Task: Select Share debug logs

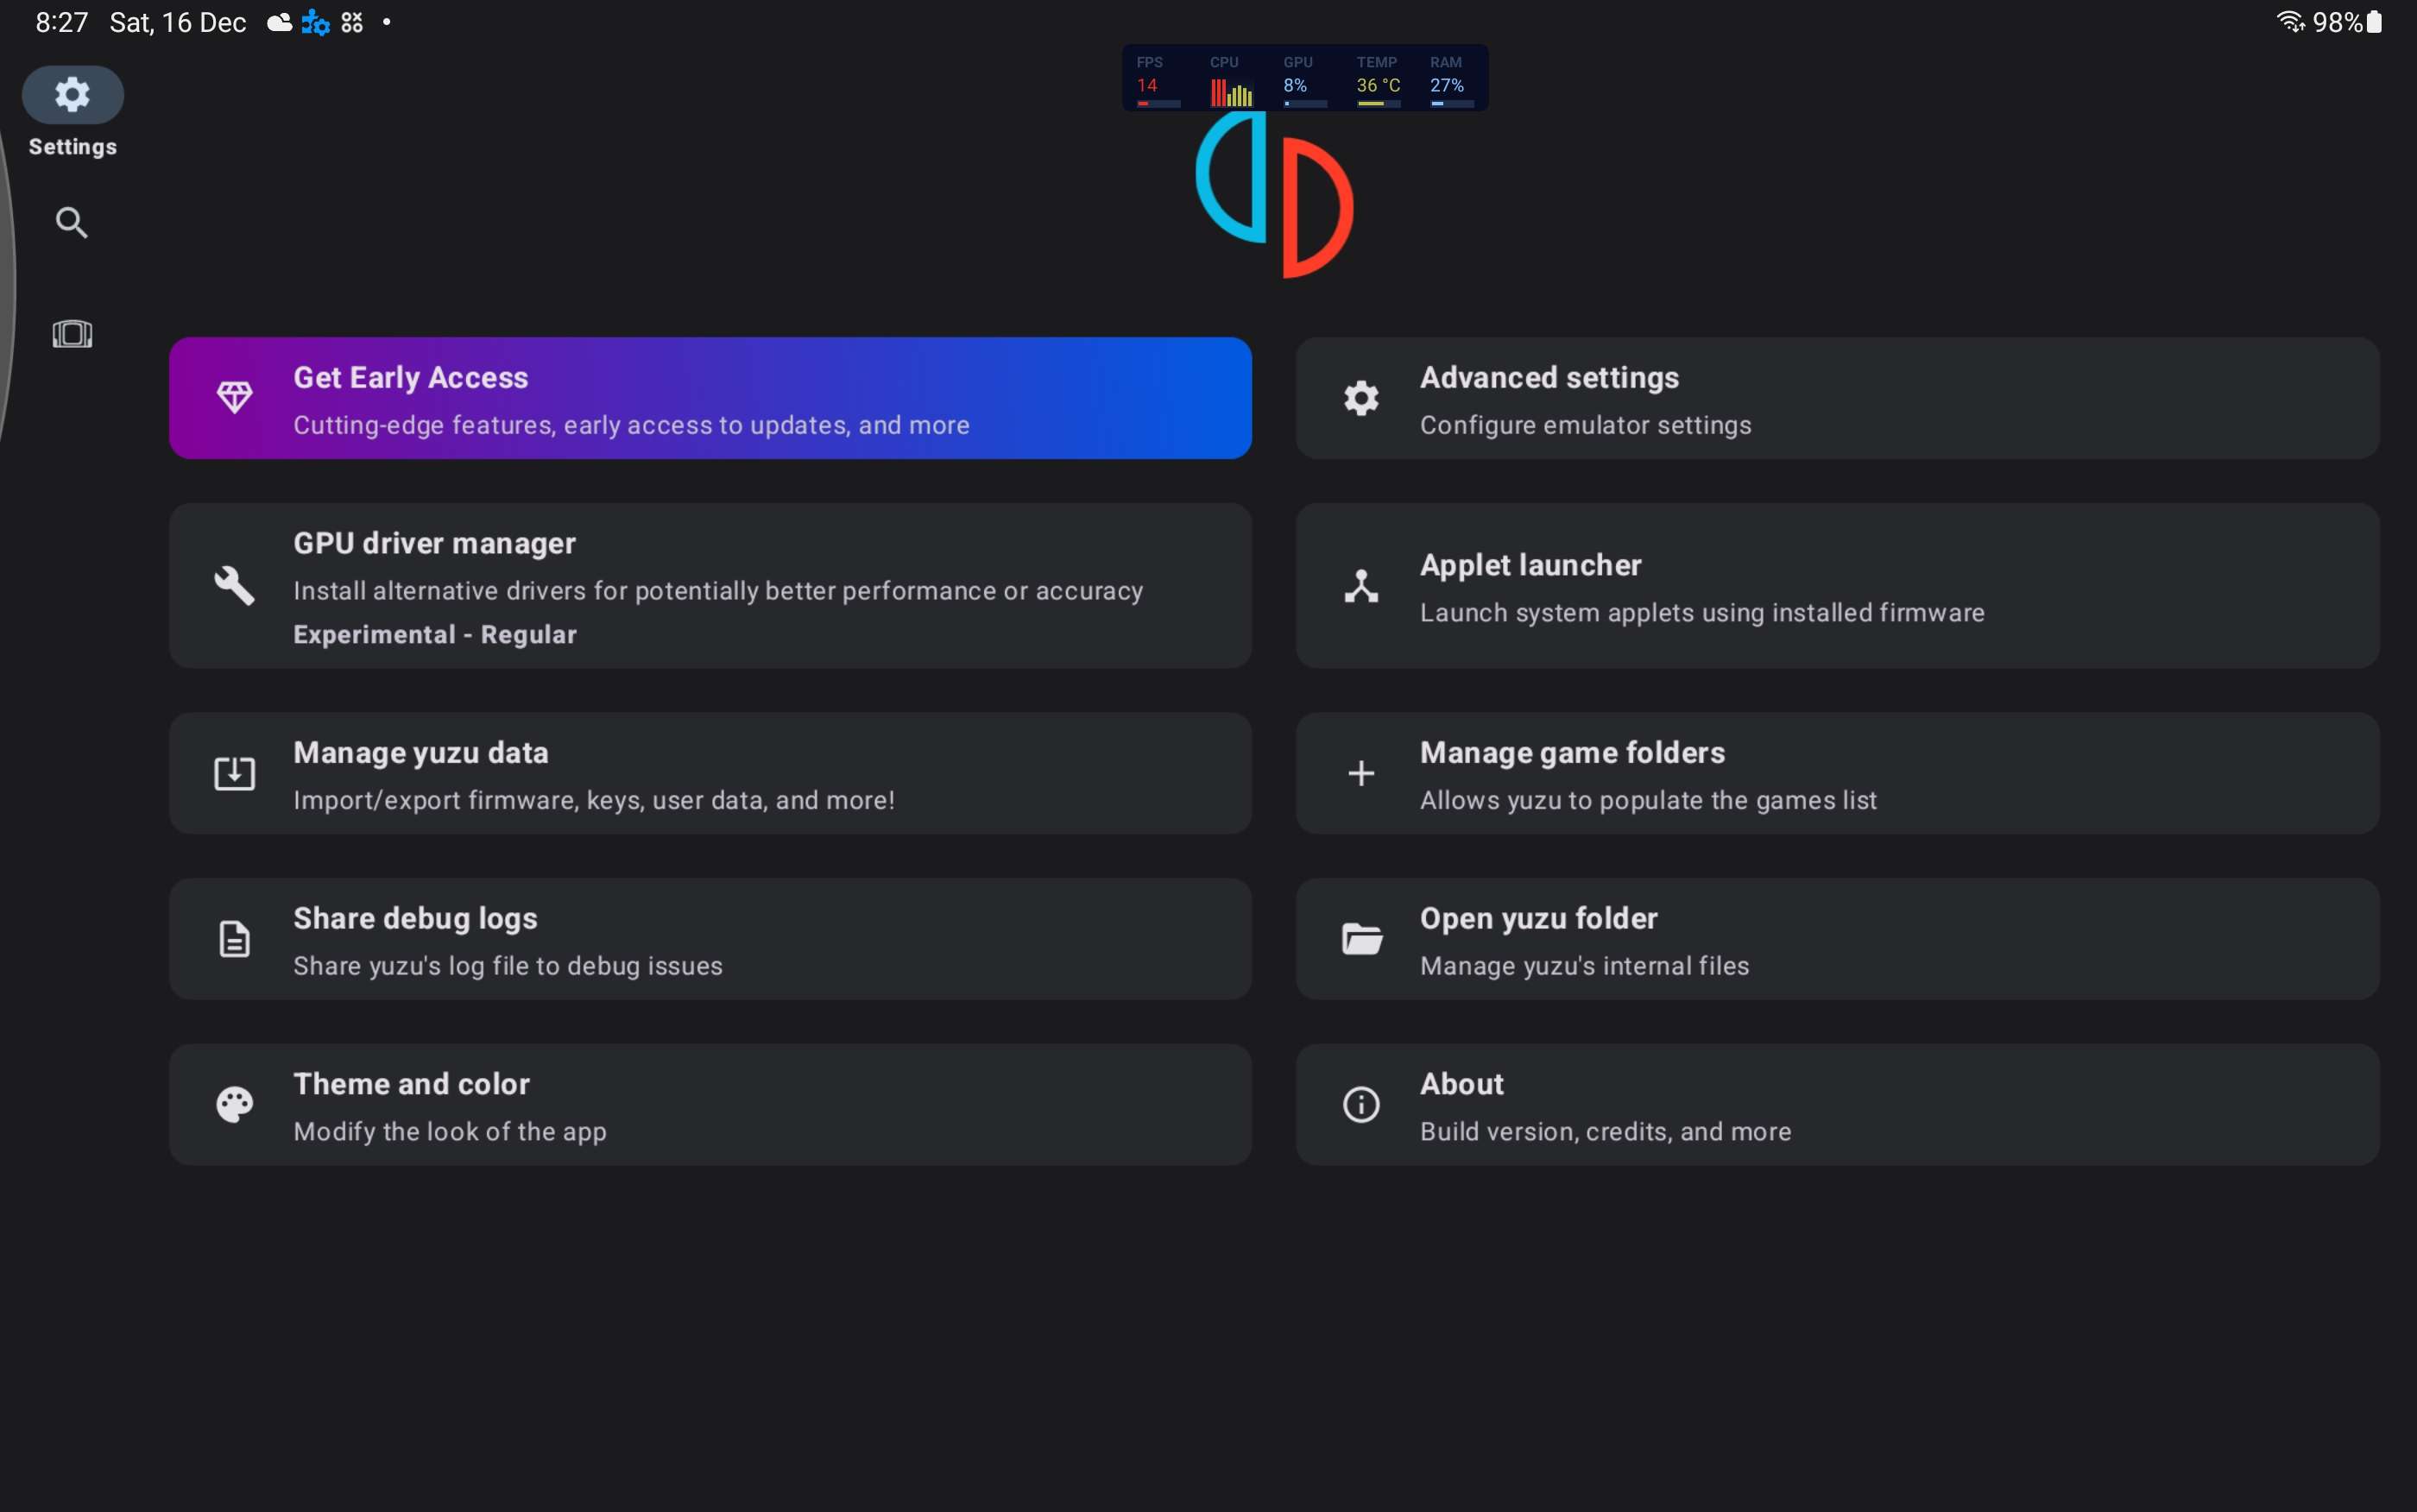Action: [710, 939]
